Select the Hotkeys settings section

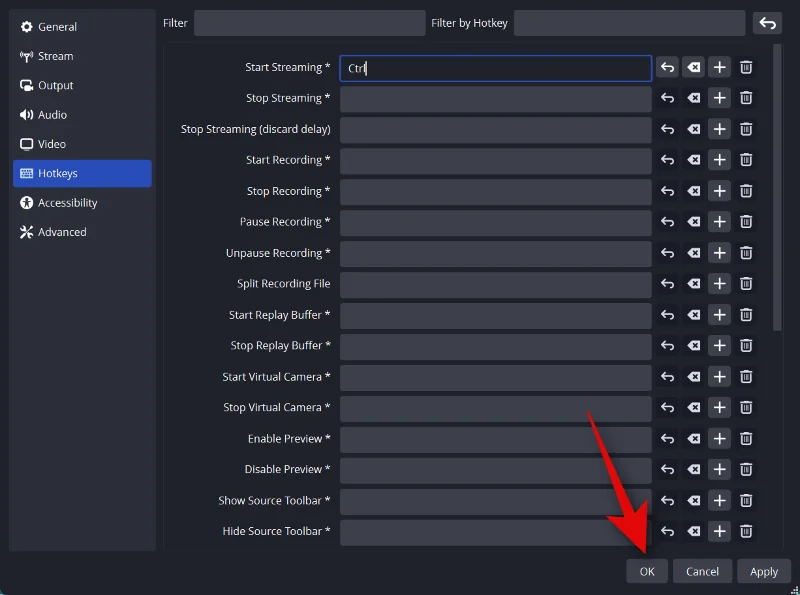tap(82, 173)
